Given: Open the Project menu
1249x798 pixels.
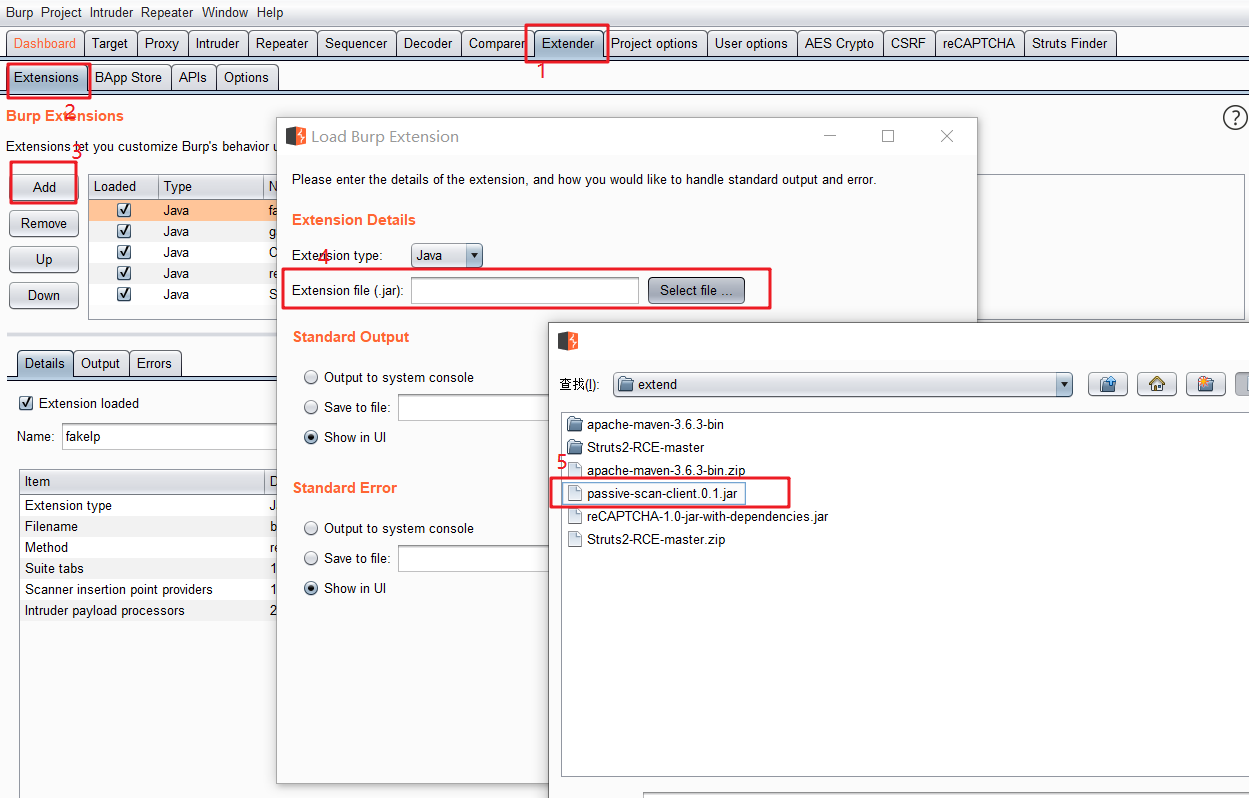Looking at the screenshot, I should point(61,12).
